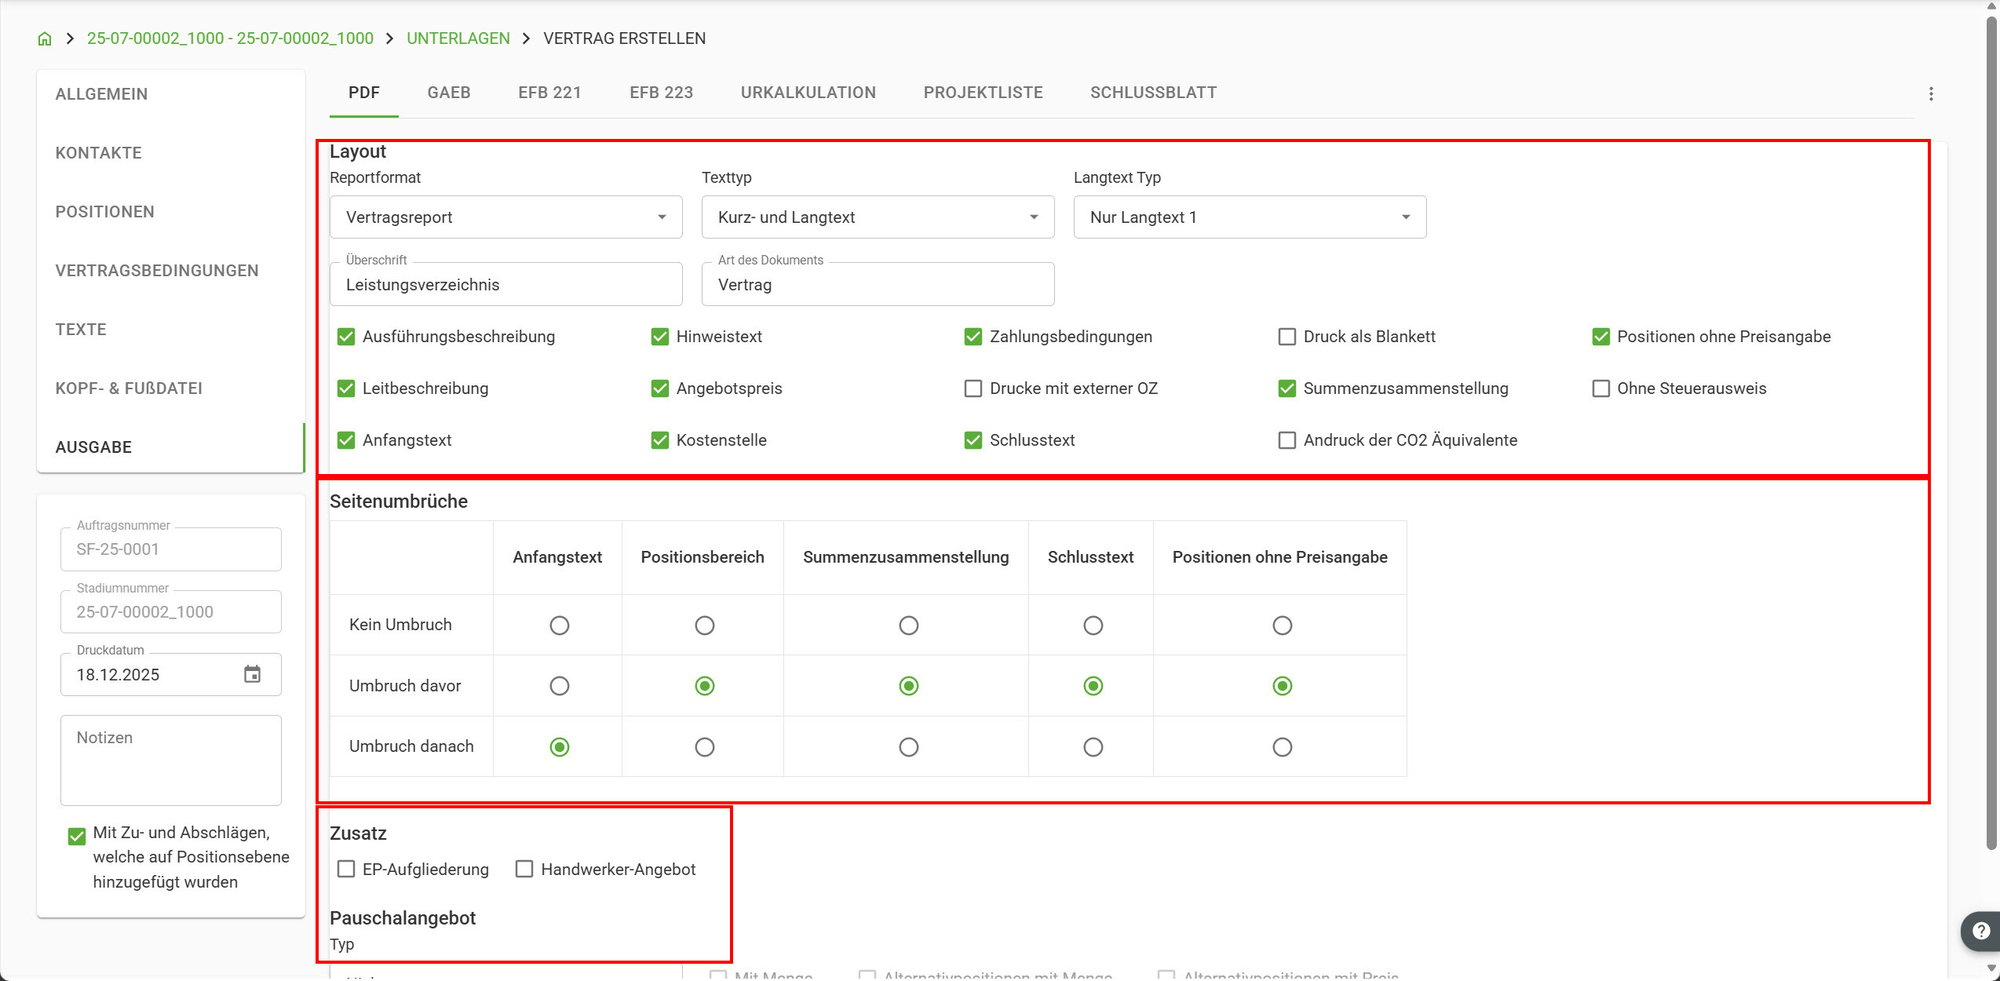Select Kein Umbruch for Anfangstext
2000x981 pixels.
559,625
